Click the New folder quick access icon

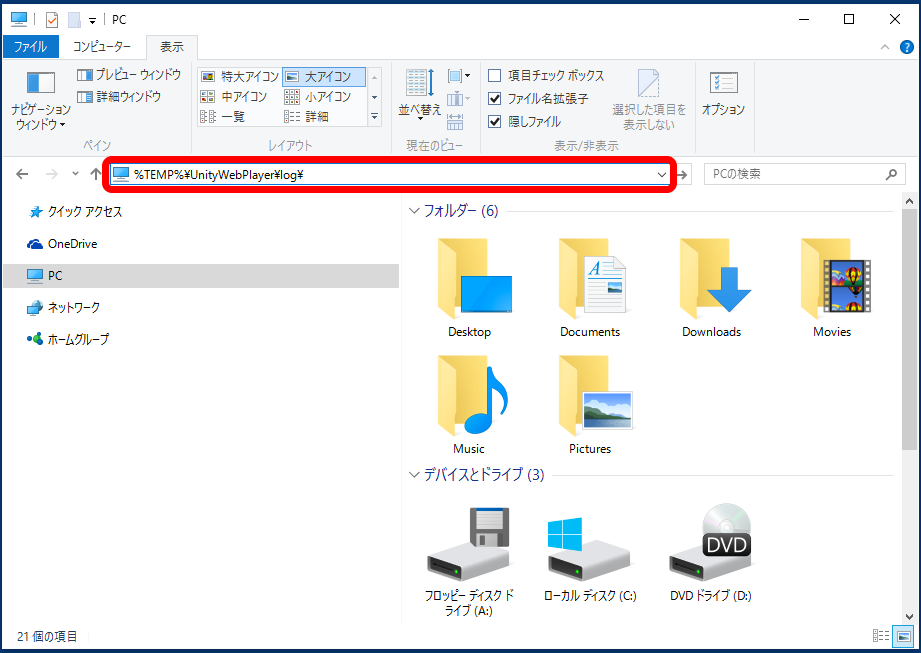point(74,20)
